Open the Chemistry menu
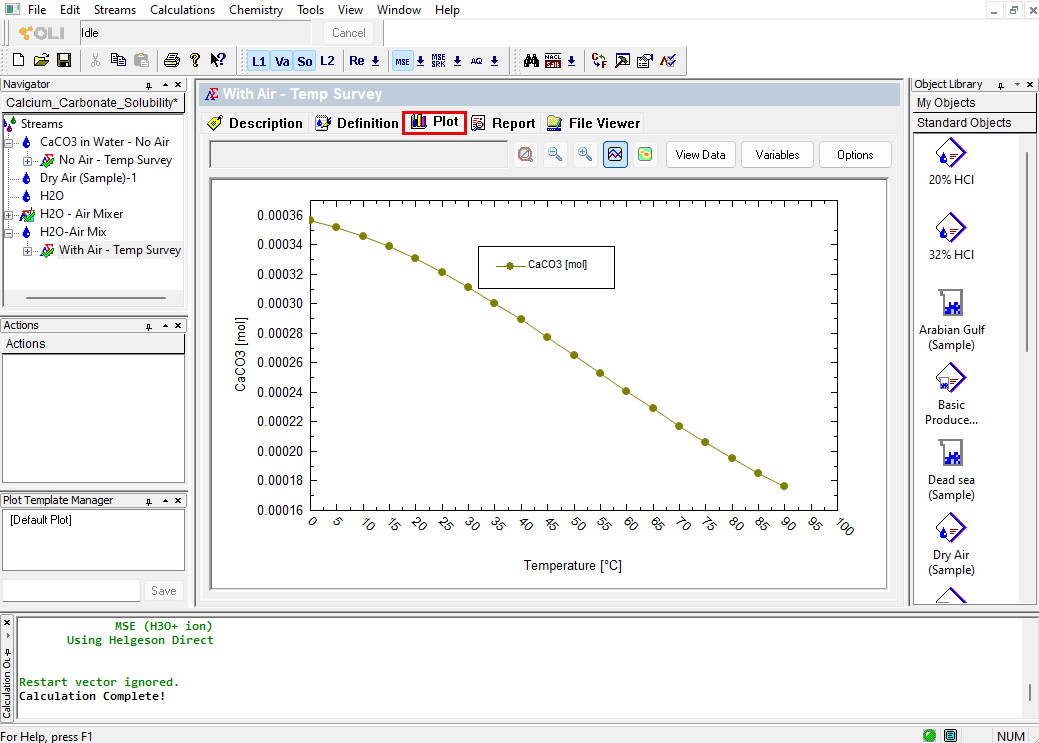 click(256, 10)
